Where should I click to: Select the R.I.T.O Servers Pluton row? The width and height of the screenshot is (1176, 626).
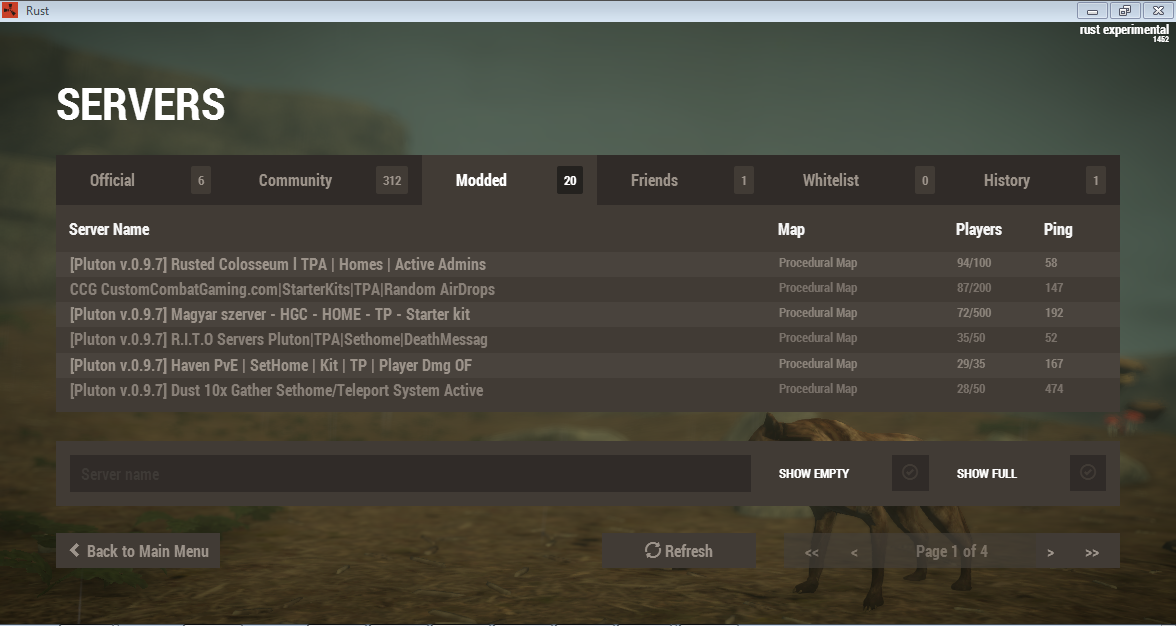pyautogui.click(x=588, y=339)
